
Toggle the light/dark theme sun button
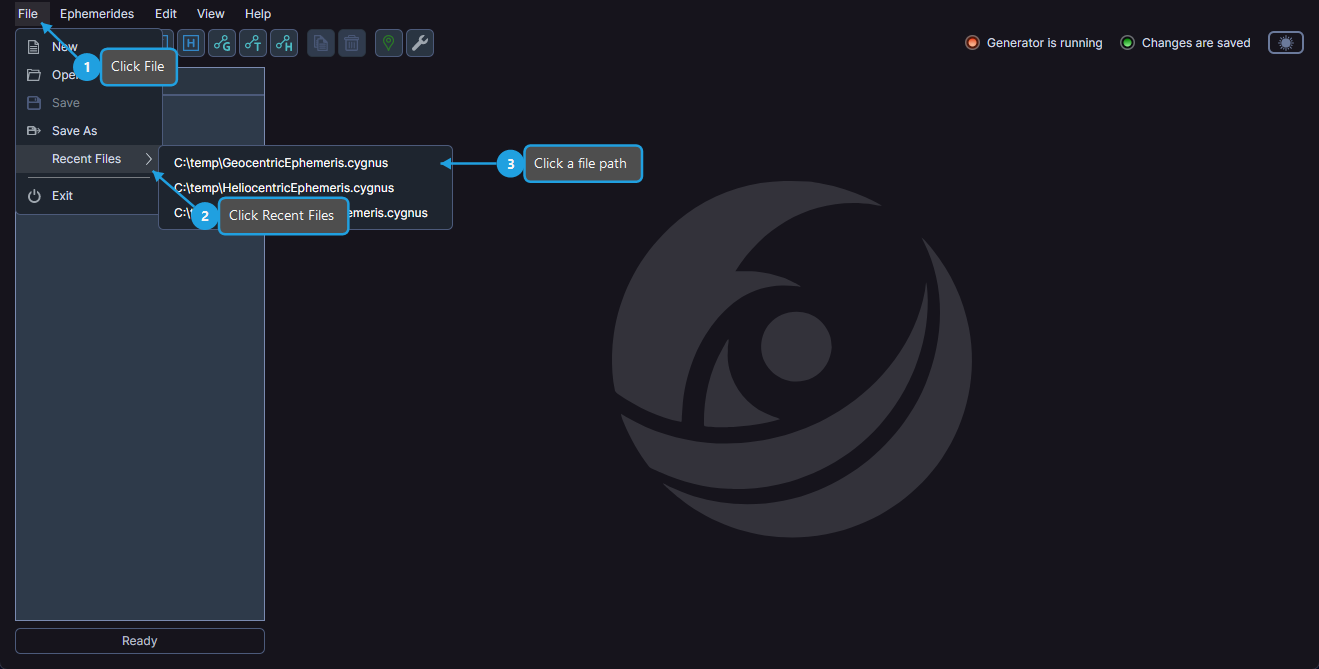1286,43
